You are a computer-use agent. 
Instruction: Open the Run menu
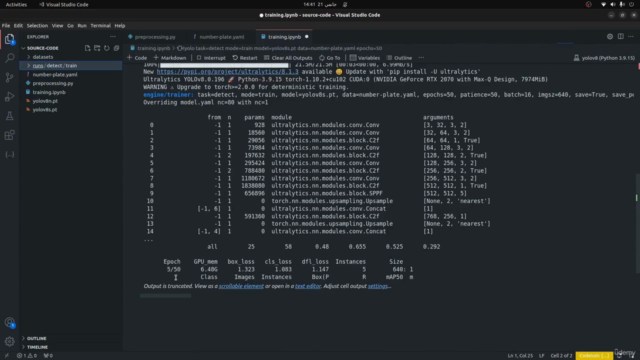(82, 26)
